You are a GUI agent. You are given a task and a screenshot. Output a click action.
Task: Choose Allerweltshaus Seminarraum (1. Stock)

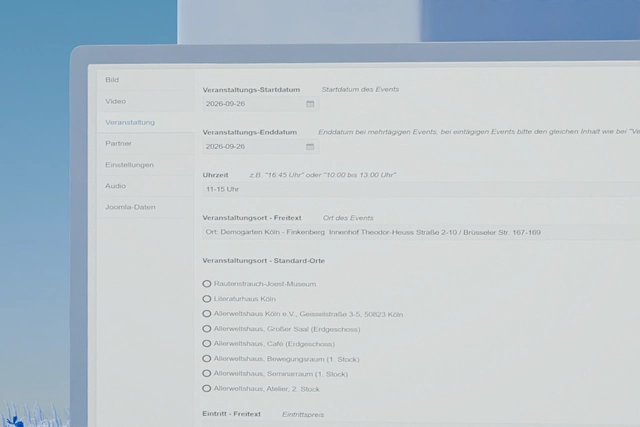coord(207,374)
